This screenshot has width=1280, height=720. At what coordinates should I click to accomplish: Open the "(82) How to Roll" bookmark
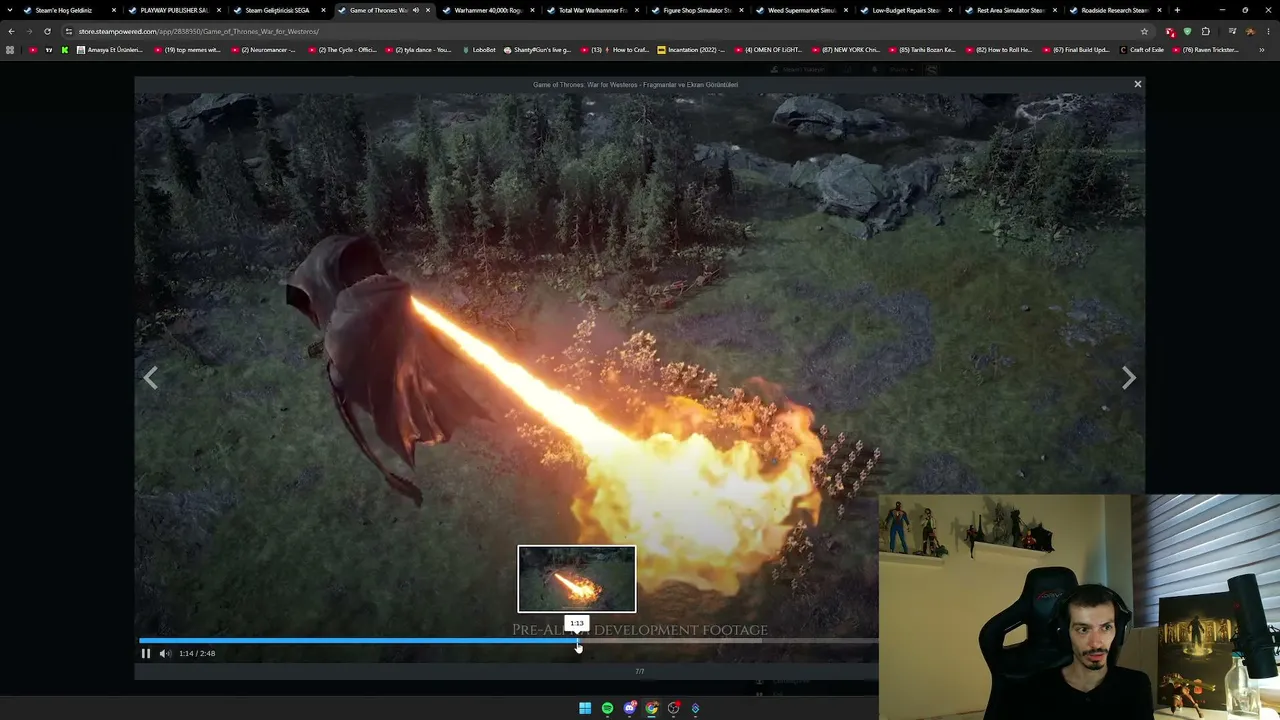pyautogui.click(x=1000, y=50)
